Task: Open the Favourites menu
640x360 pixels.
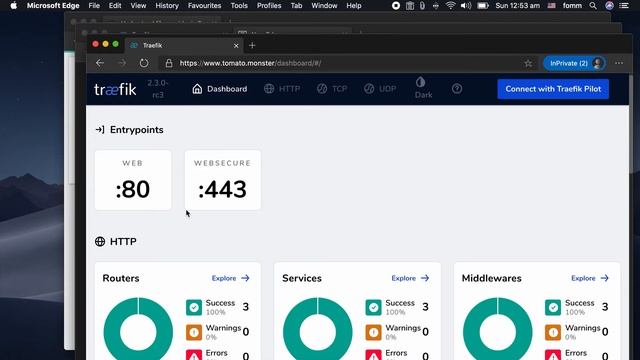Action: tap(204, 6)
